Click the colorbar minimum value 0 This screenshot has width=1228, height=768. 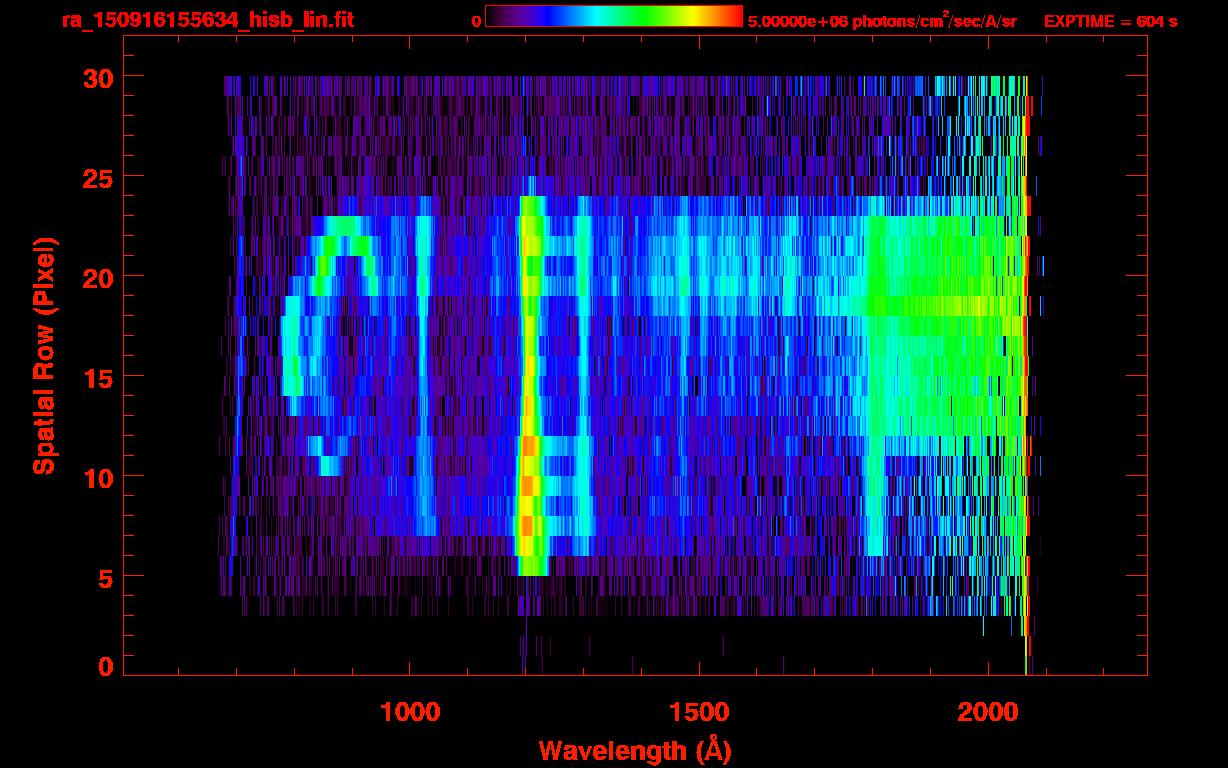click(x=476, y=21)
